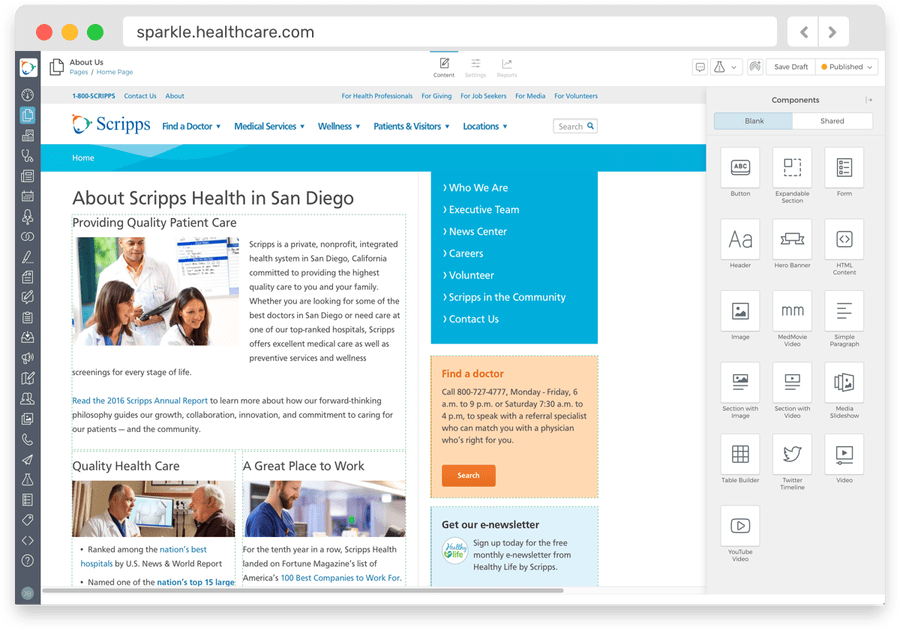Click the website Search input field
Screen dimensions: 900x630
point(575,126)
